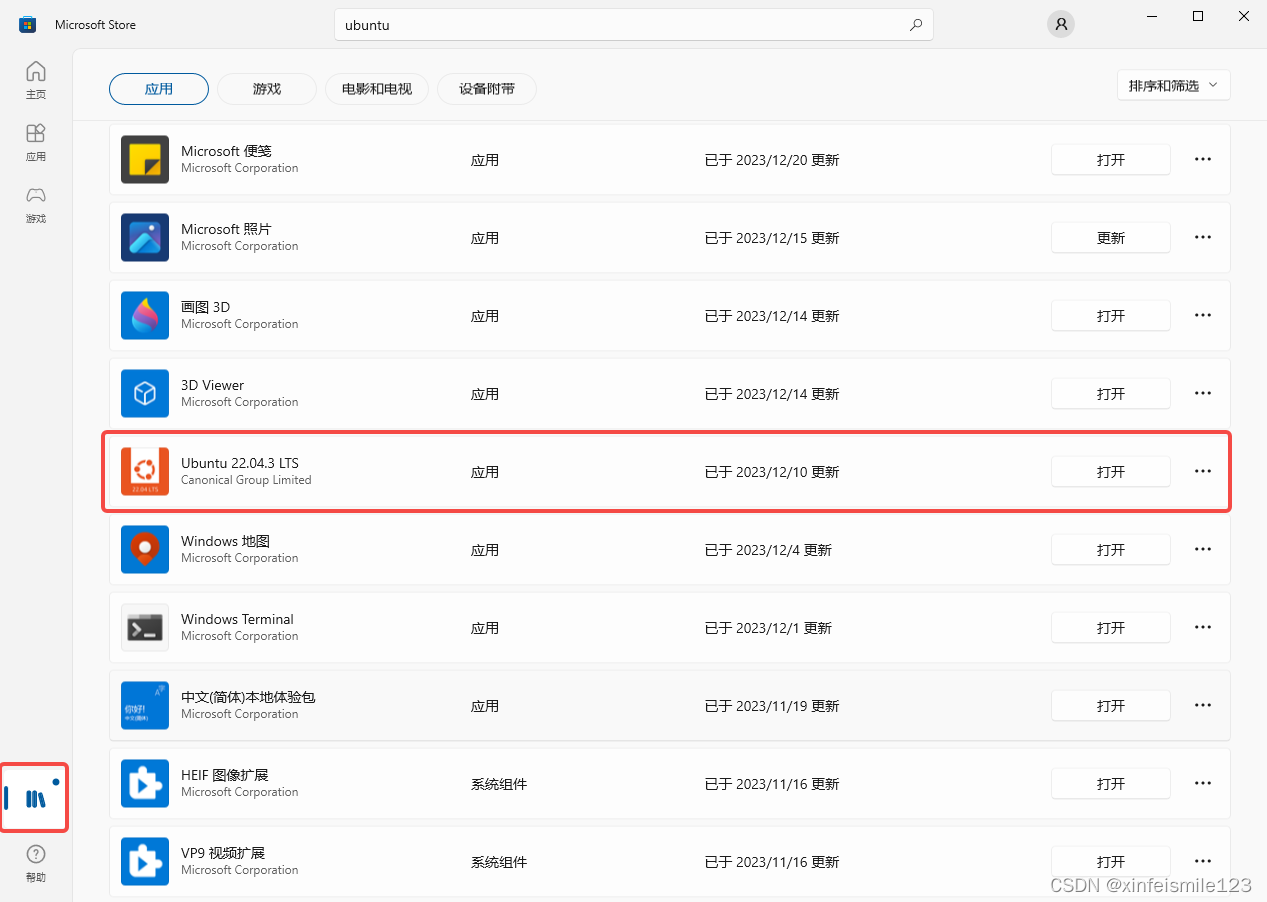Screen dimensions: 1267x902
Task: Open more options for Microsoft 照片
Action: point(1203,237)
